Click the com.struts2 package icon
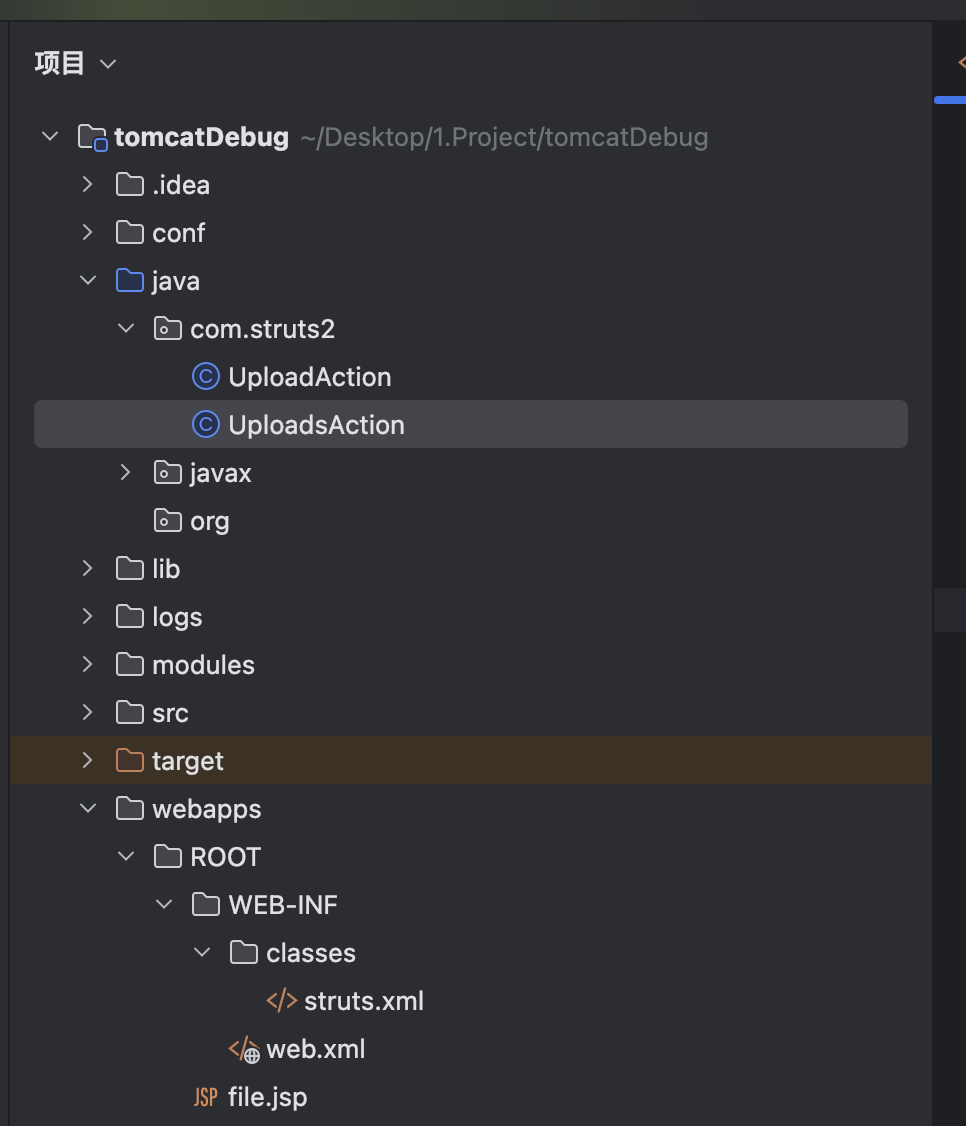The height and width of the screenshot is (1126, 966). [167, 328]
